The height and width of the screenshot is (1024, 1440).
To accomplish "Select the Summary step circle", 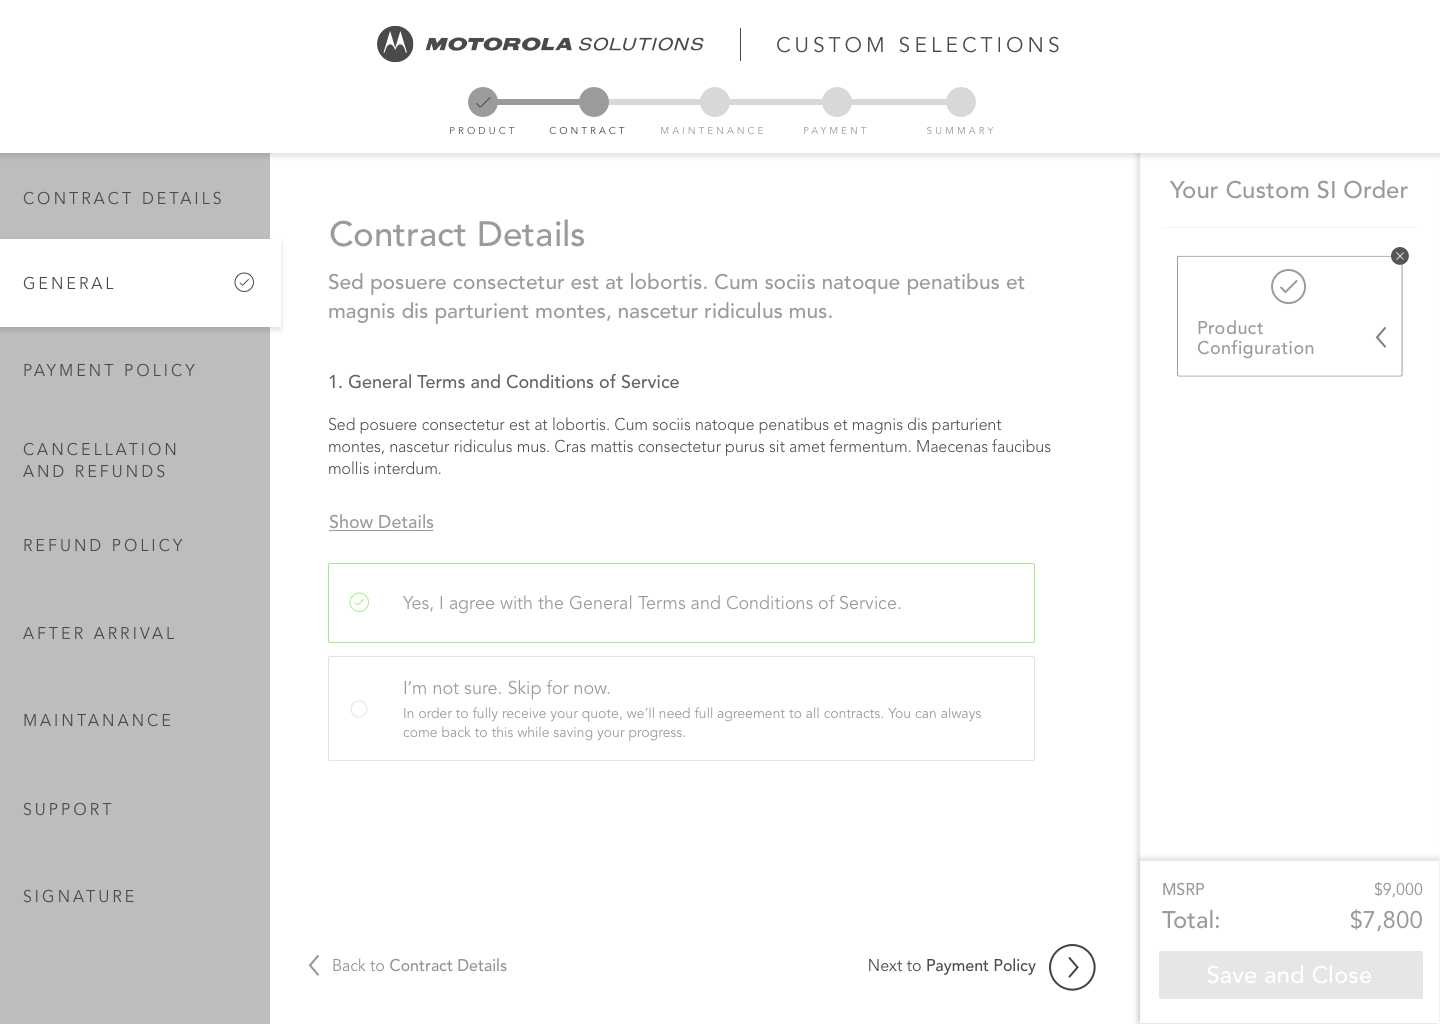I will tap(961, 102).
